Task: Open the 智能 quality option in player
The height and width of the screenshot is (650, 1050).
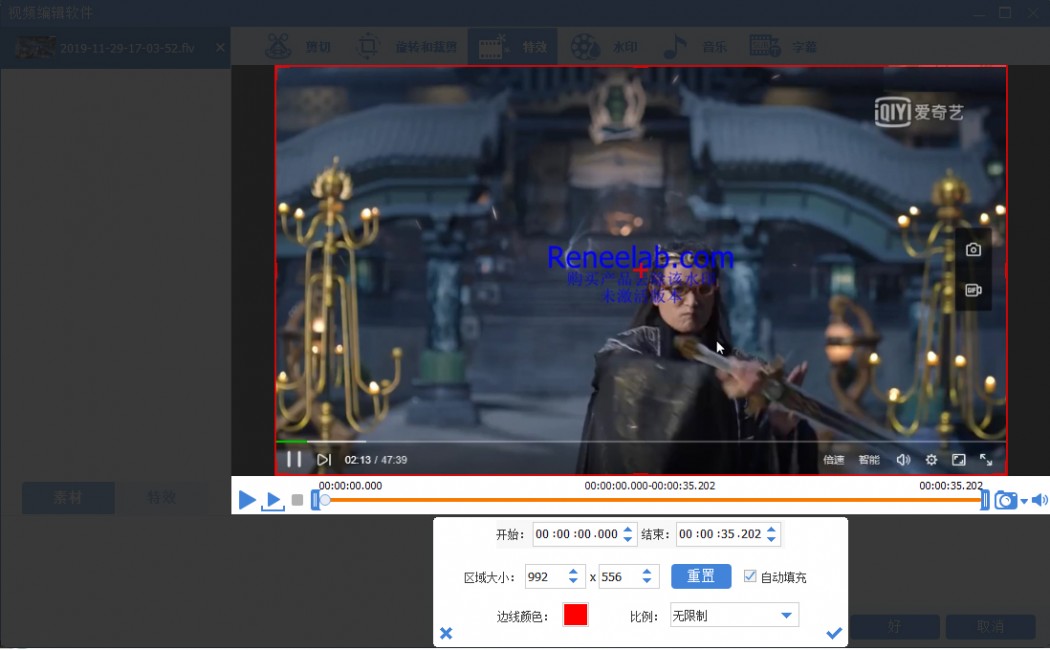Action: click(869, 460)
